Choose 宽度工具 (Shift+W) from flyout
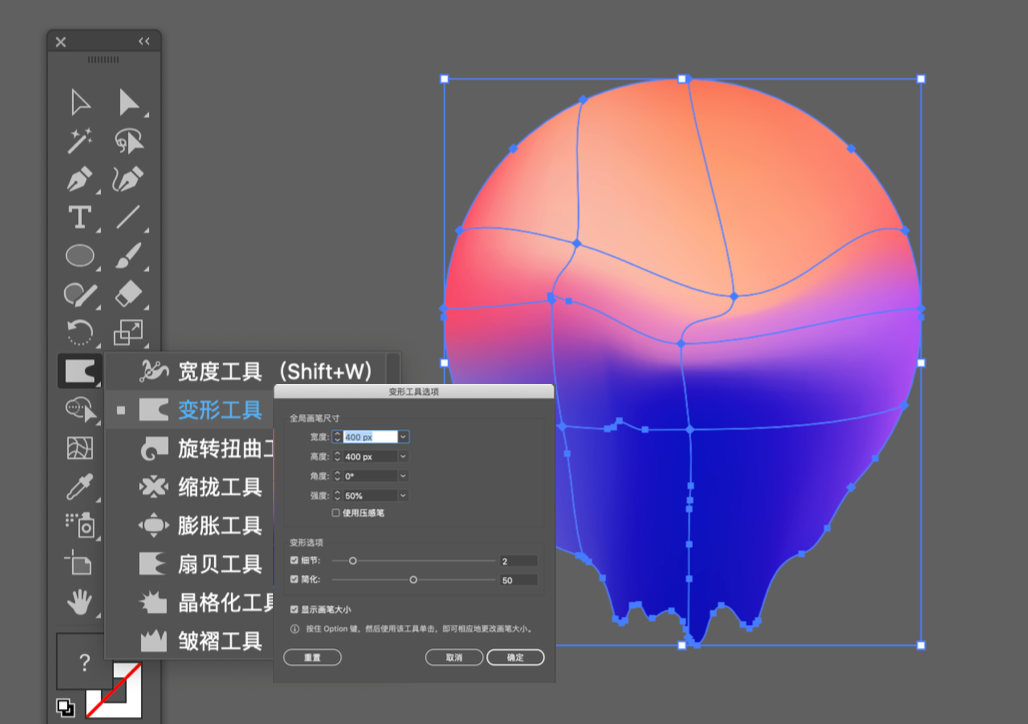The width and height of the screenshot is (1028, 724). (x=252, y=371)
